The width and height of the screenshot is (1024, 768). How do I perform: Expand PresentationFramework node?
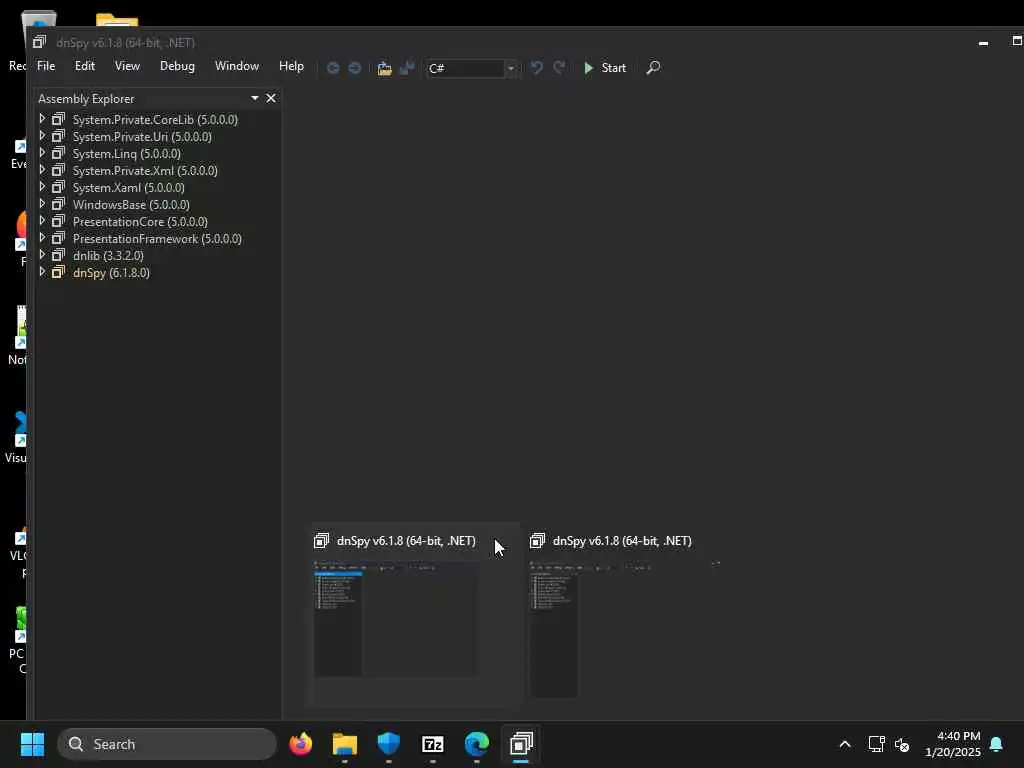point(42,238)
